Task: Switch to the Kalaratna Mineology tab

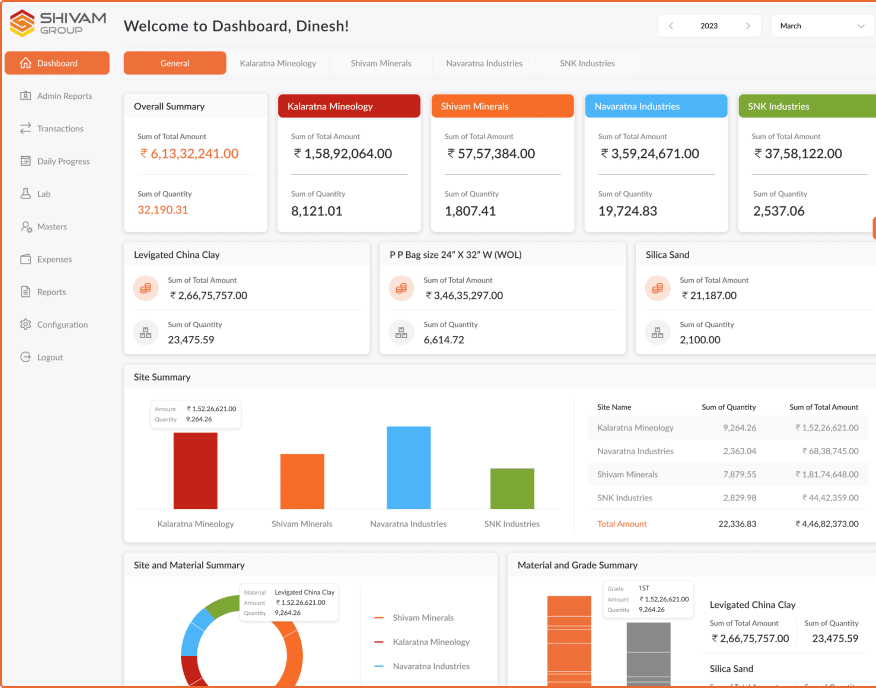Action: tap(278, 63)
